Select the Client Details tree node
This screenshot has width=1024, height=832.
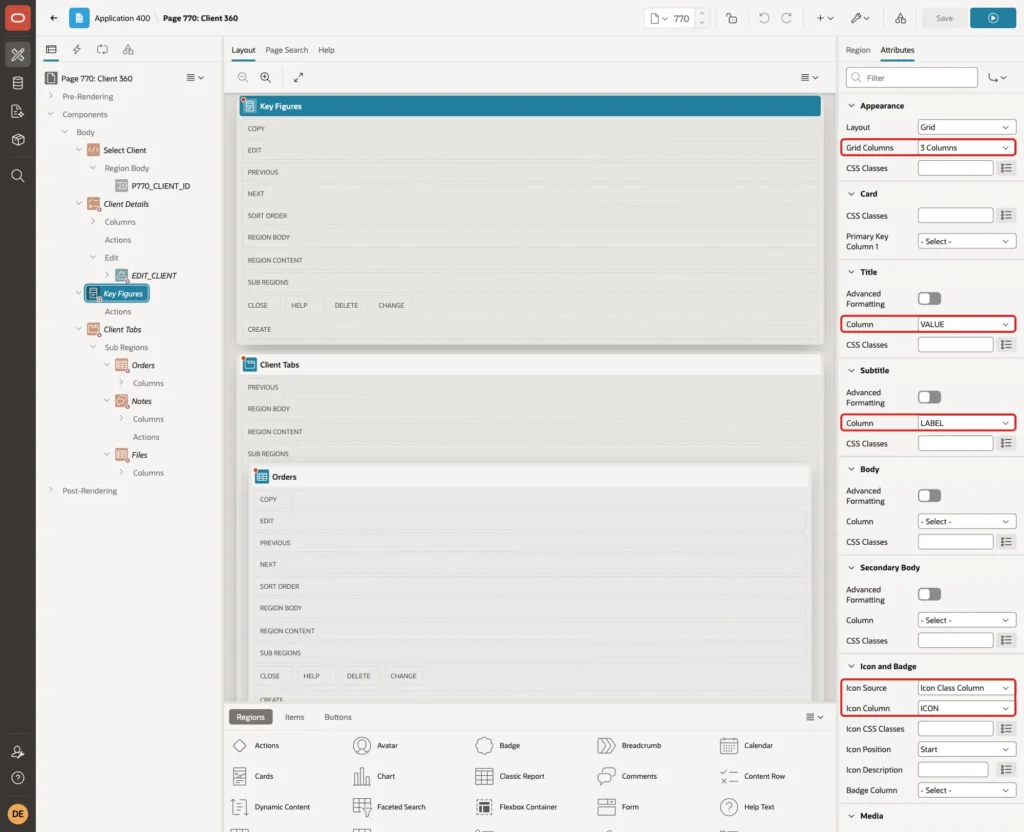pos(126,204)
